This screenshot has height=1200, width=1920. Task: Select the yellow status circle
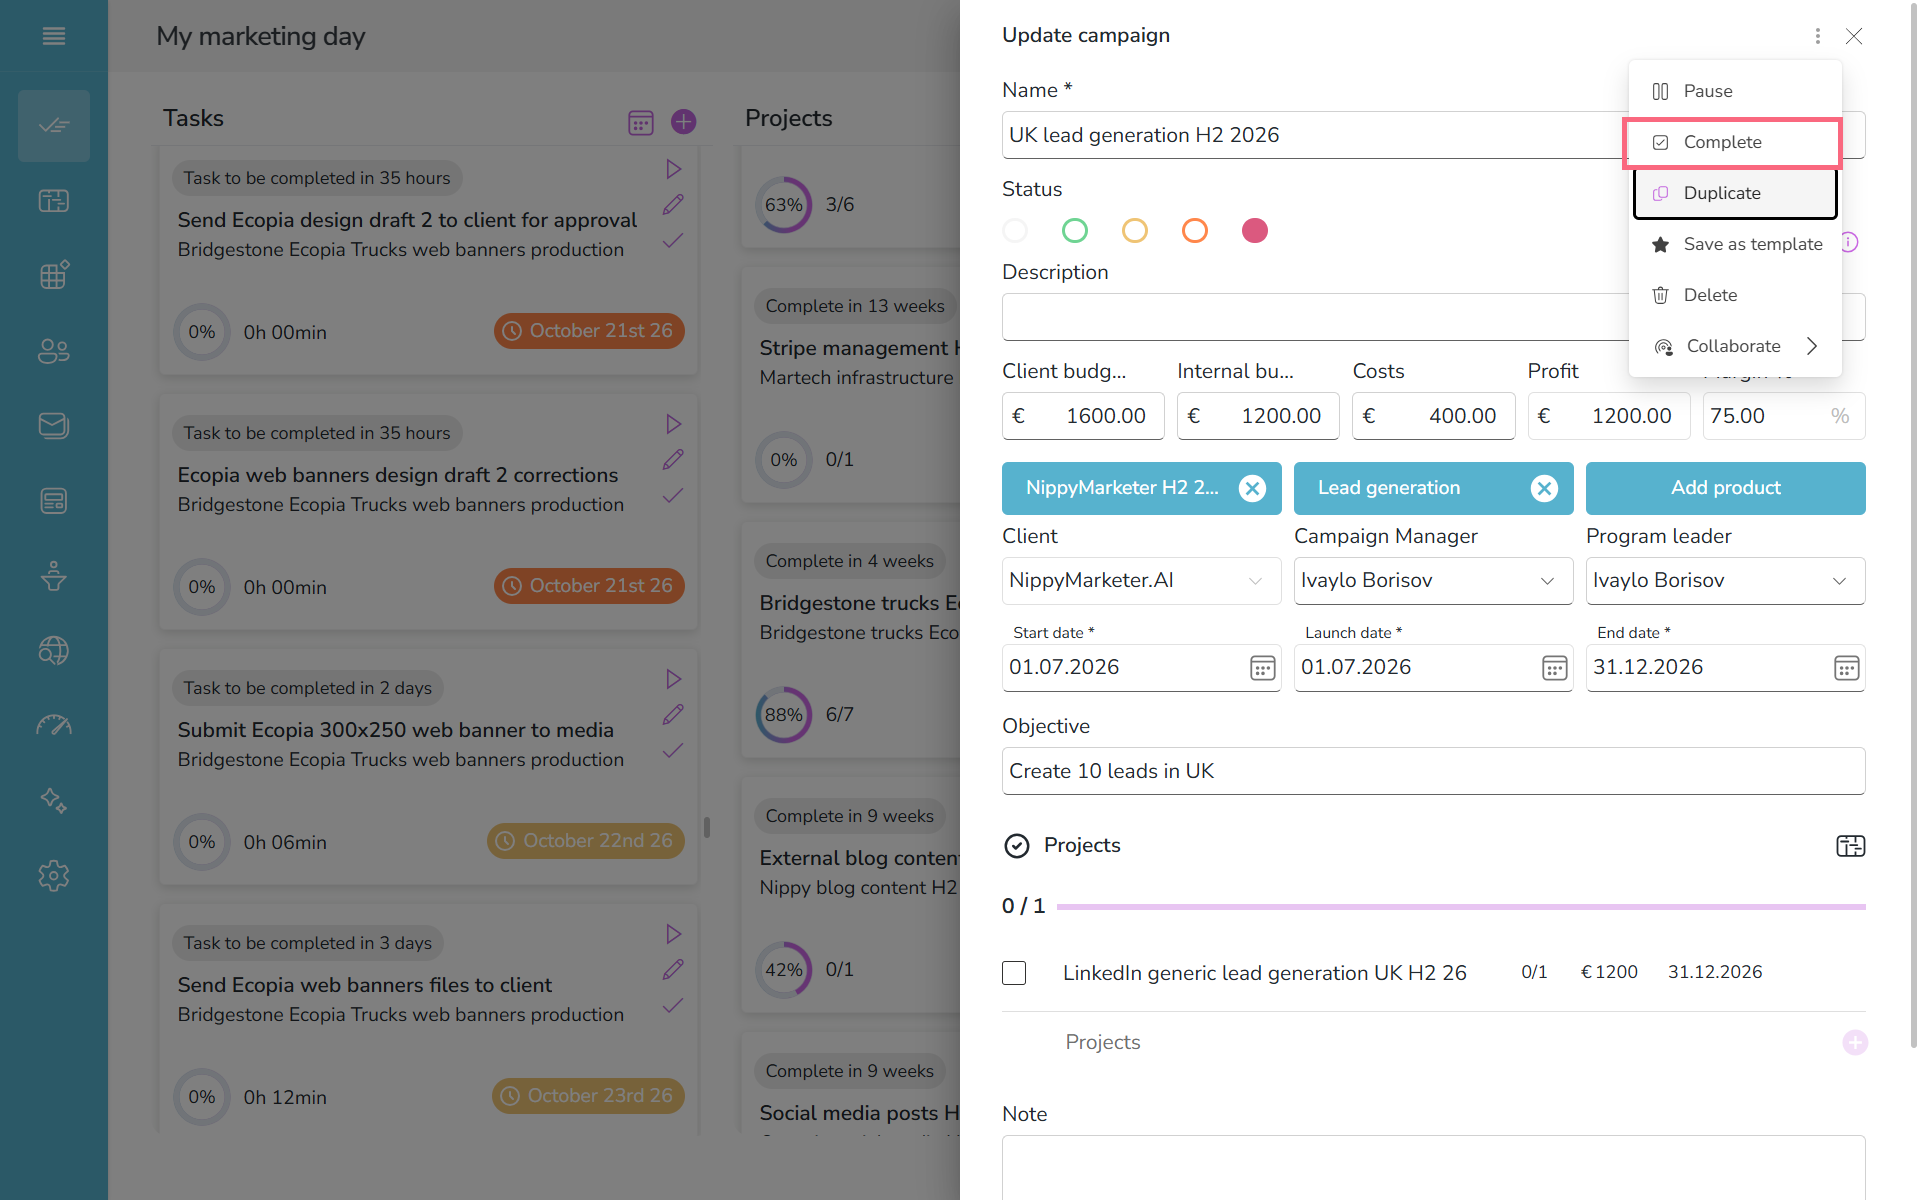point(1135,231)
